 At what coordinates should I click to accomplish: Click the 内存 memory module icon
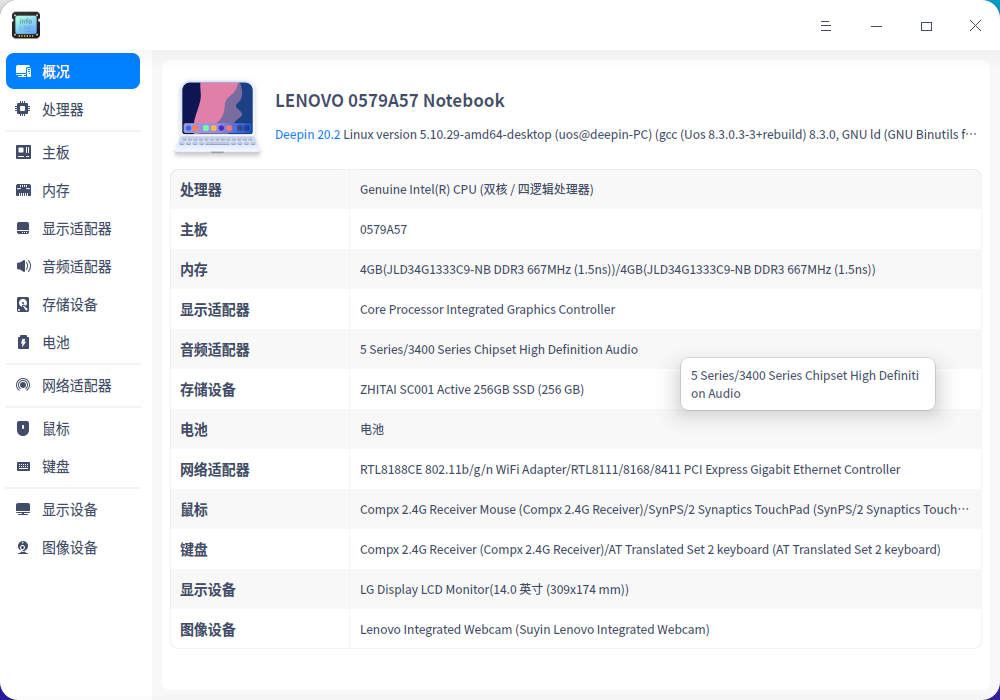[23, 190]
